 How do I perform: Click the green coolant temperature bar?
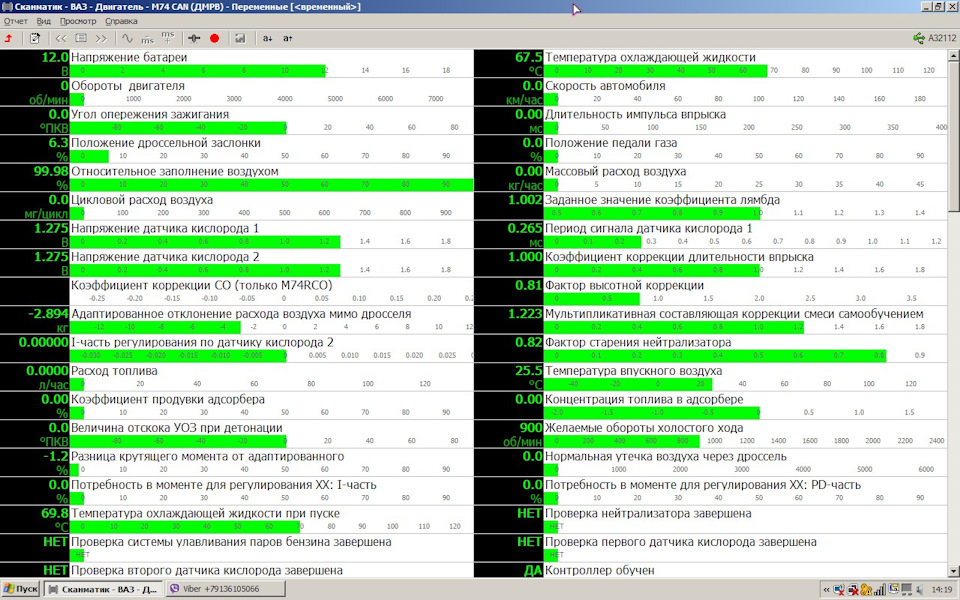click(x=655, y=70)
